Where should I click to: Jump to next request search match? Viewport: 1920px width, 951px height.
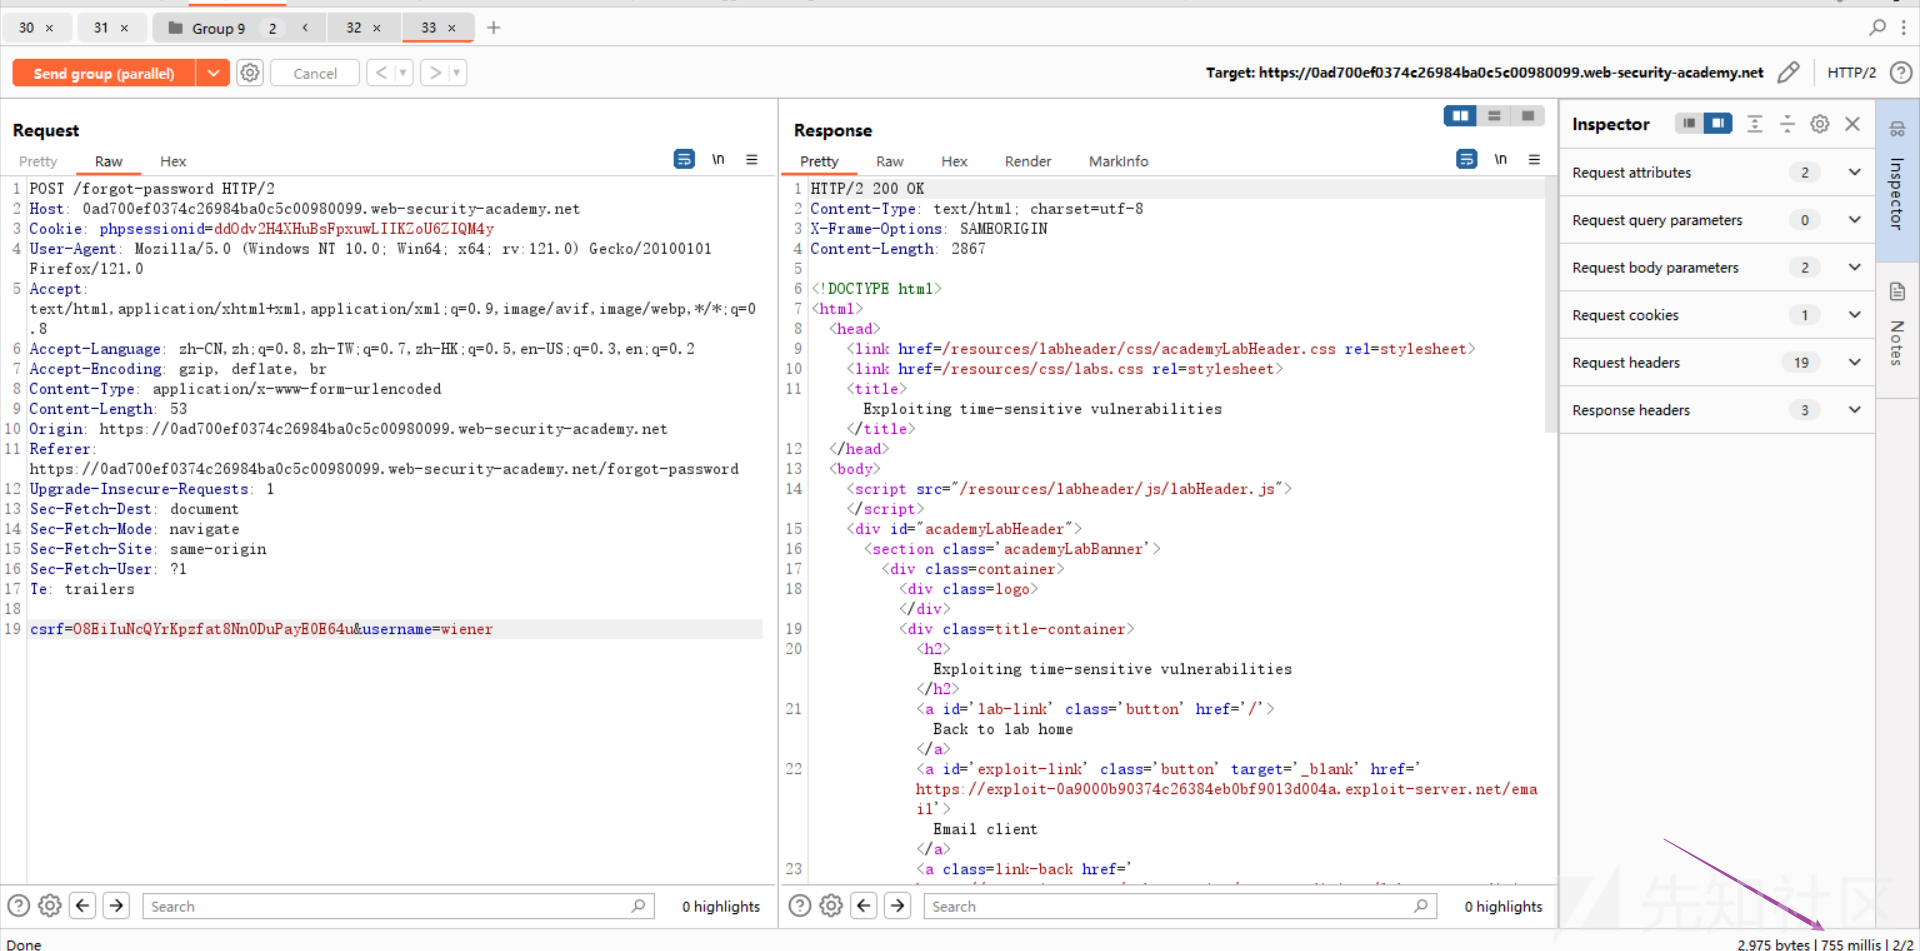point(117,906)
